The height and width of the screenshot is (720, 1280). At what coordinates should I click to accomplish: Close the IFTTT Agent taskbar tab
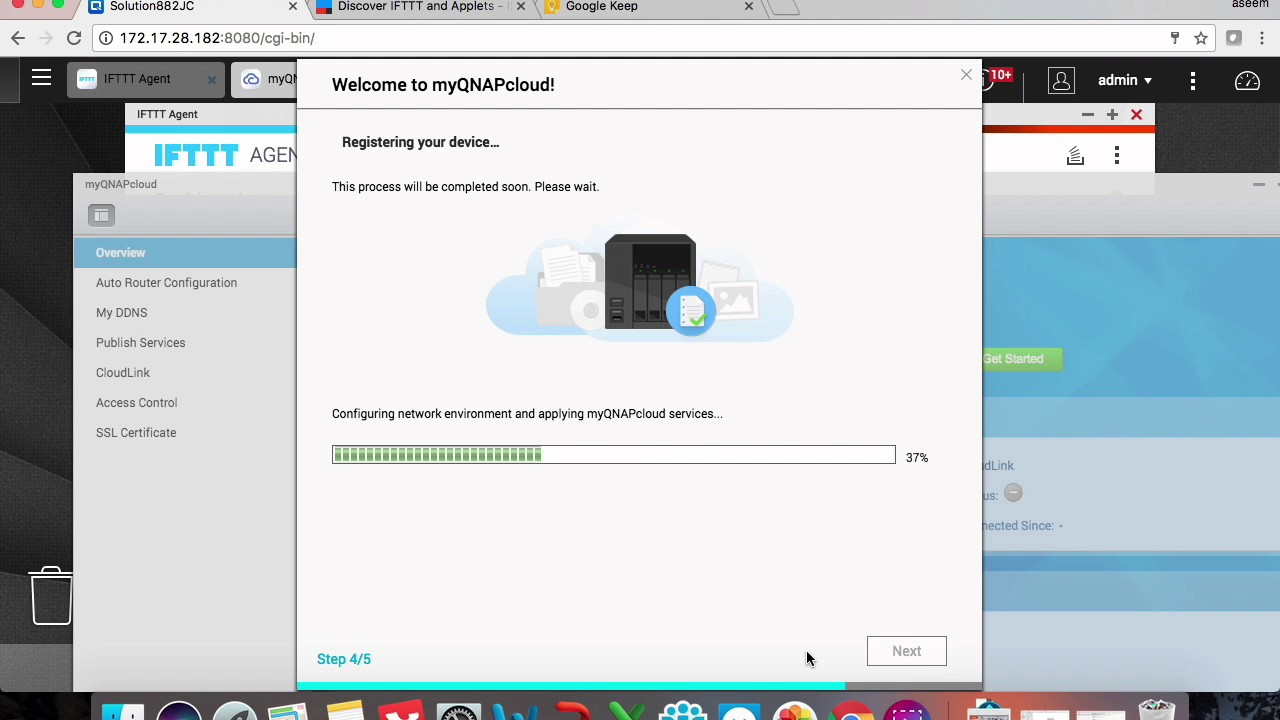tap(211, 80)
